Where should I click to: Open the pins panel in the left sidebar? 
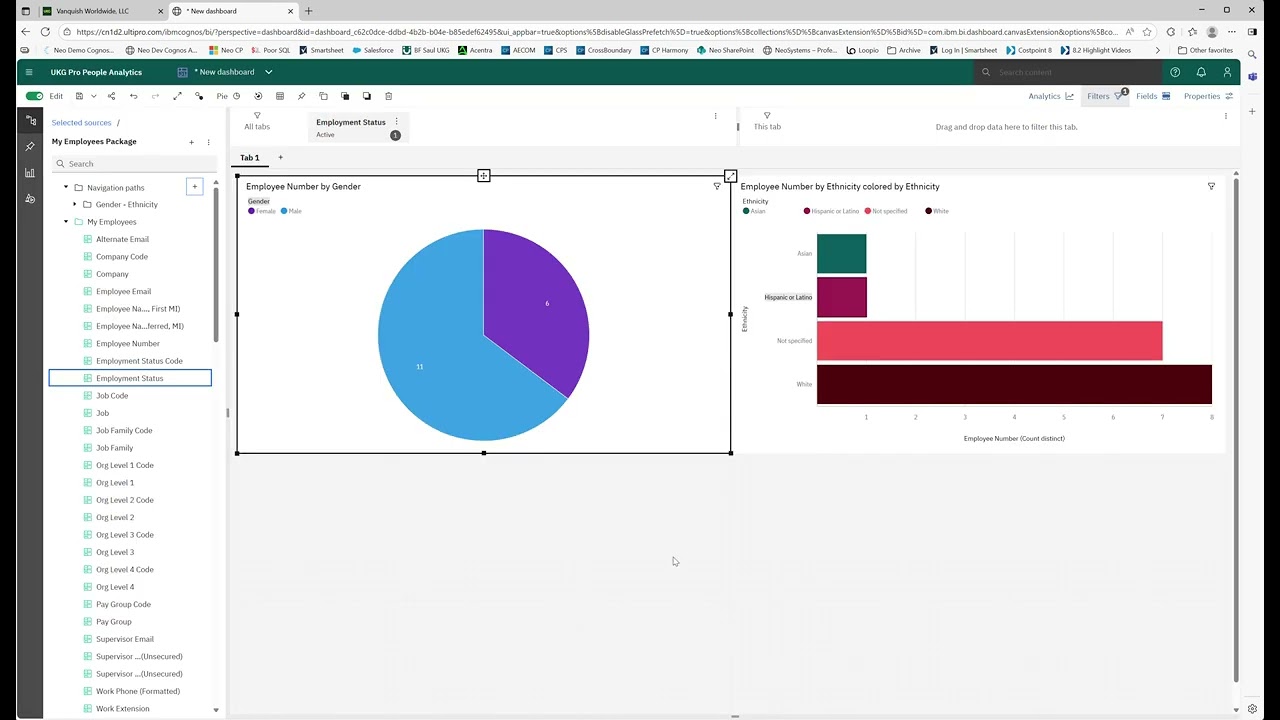tap(30, 146)
